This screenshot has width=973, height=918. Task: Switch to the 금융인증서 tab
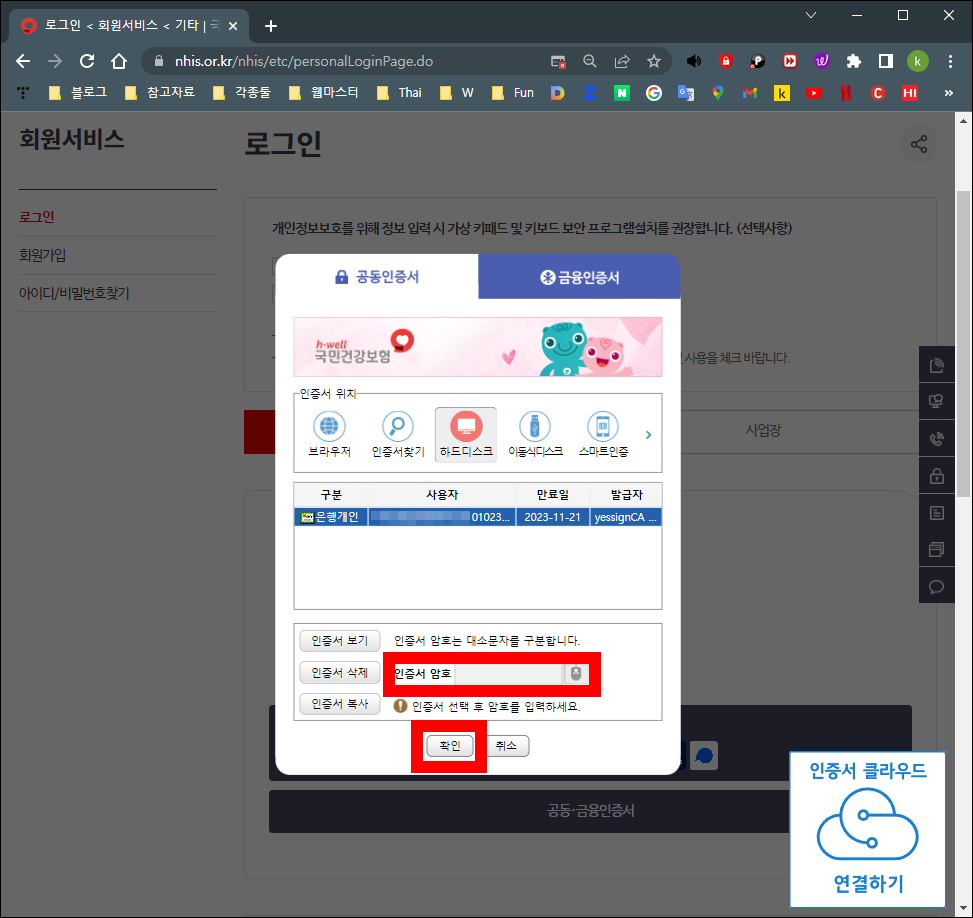pos(578,276)
